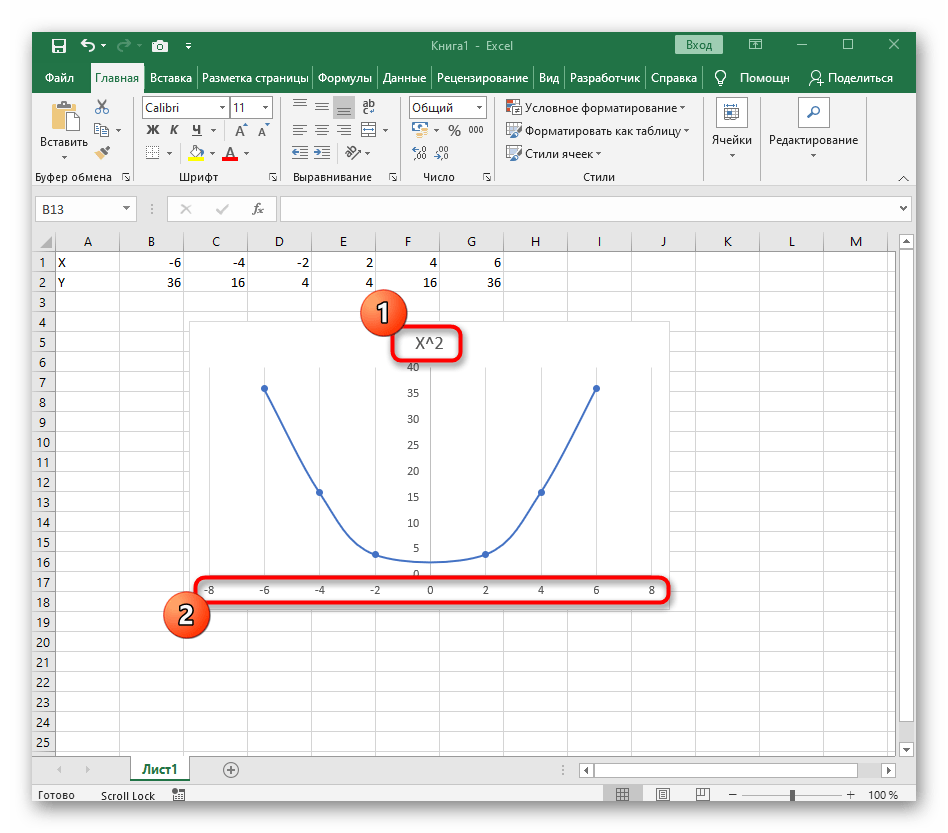Expand the formula bar with right-side chevron

903,209
